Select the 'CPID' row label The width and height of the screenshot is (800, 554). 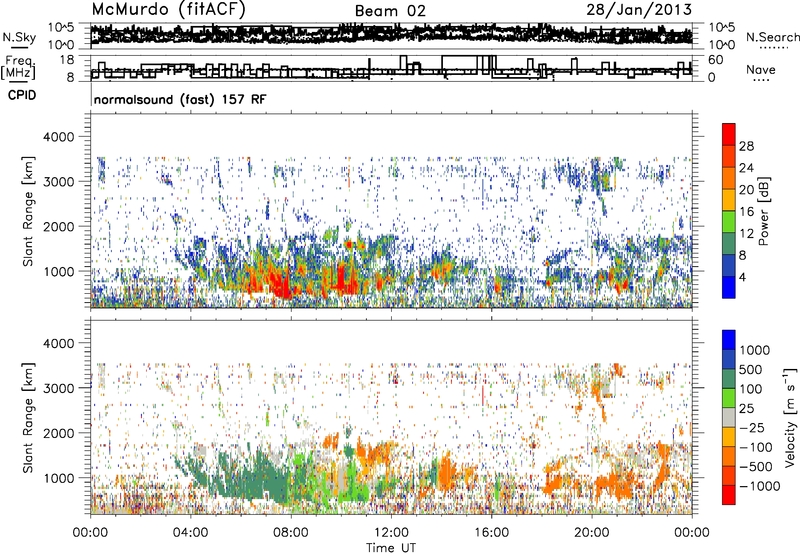[22, 95]
